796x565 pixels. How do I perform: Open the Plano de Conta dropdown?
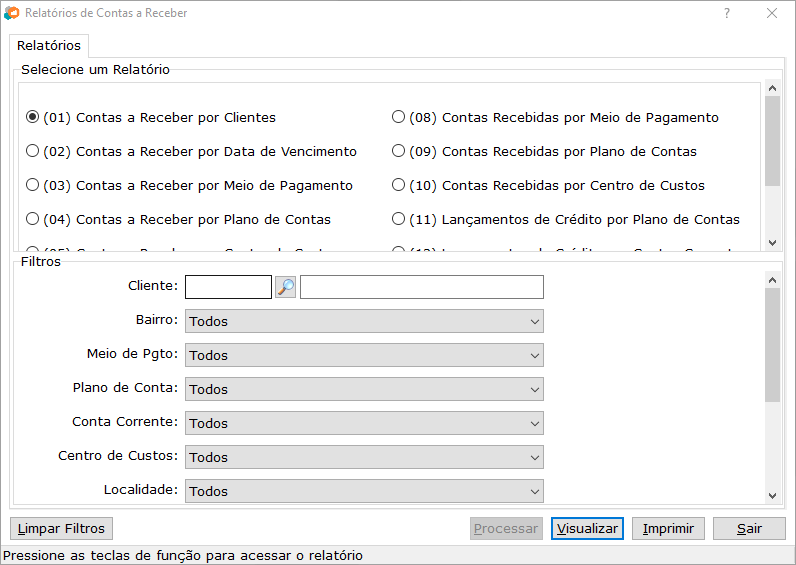[364, 389]
